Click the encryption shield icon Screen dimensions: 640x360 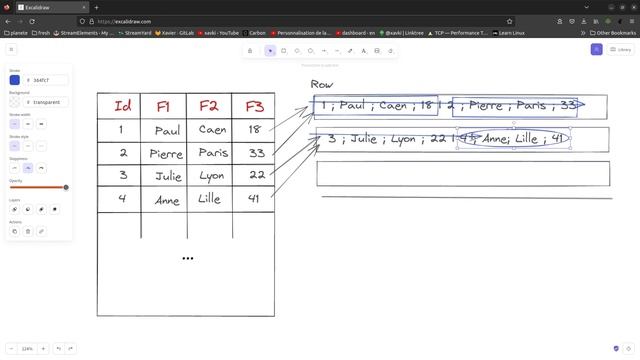(x=616, y=349)
